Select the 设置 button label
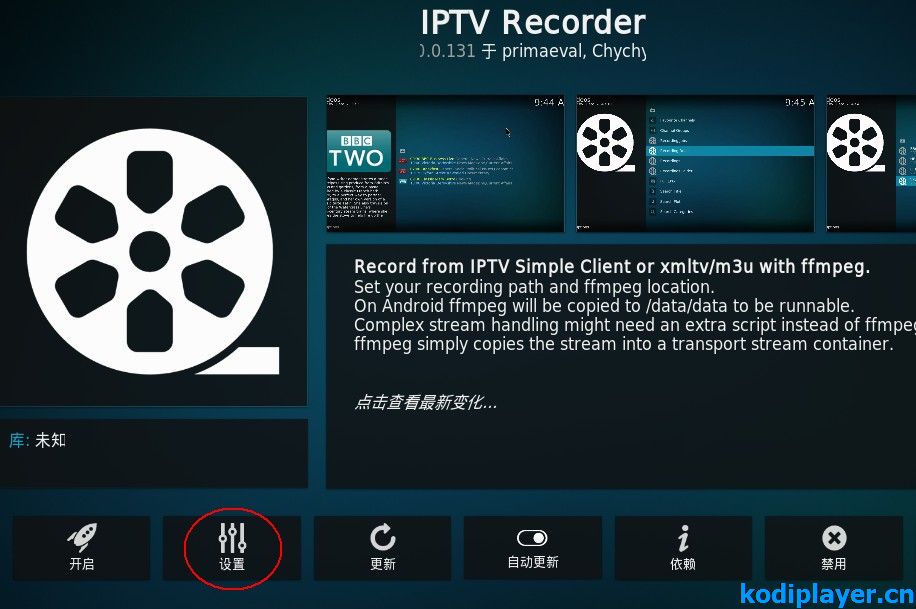 pos(232,564)
